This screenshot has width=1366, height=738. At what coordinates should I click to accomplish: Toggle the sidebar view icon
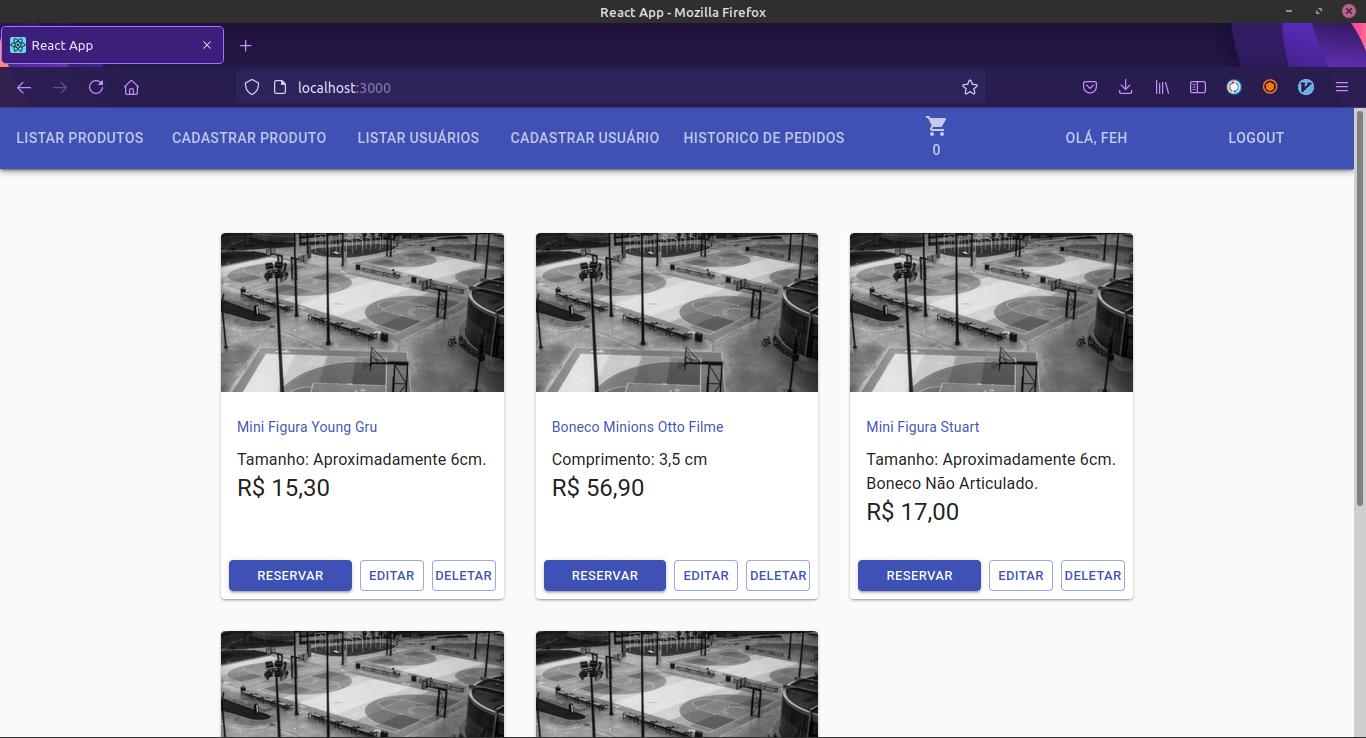click(x=1198, y=88)
